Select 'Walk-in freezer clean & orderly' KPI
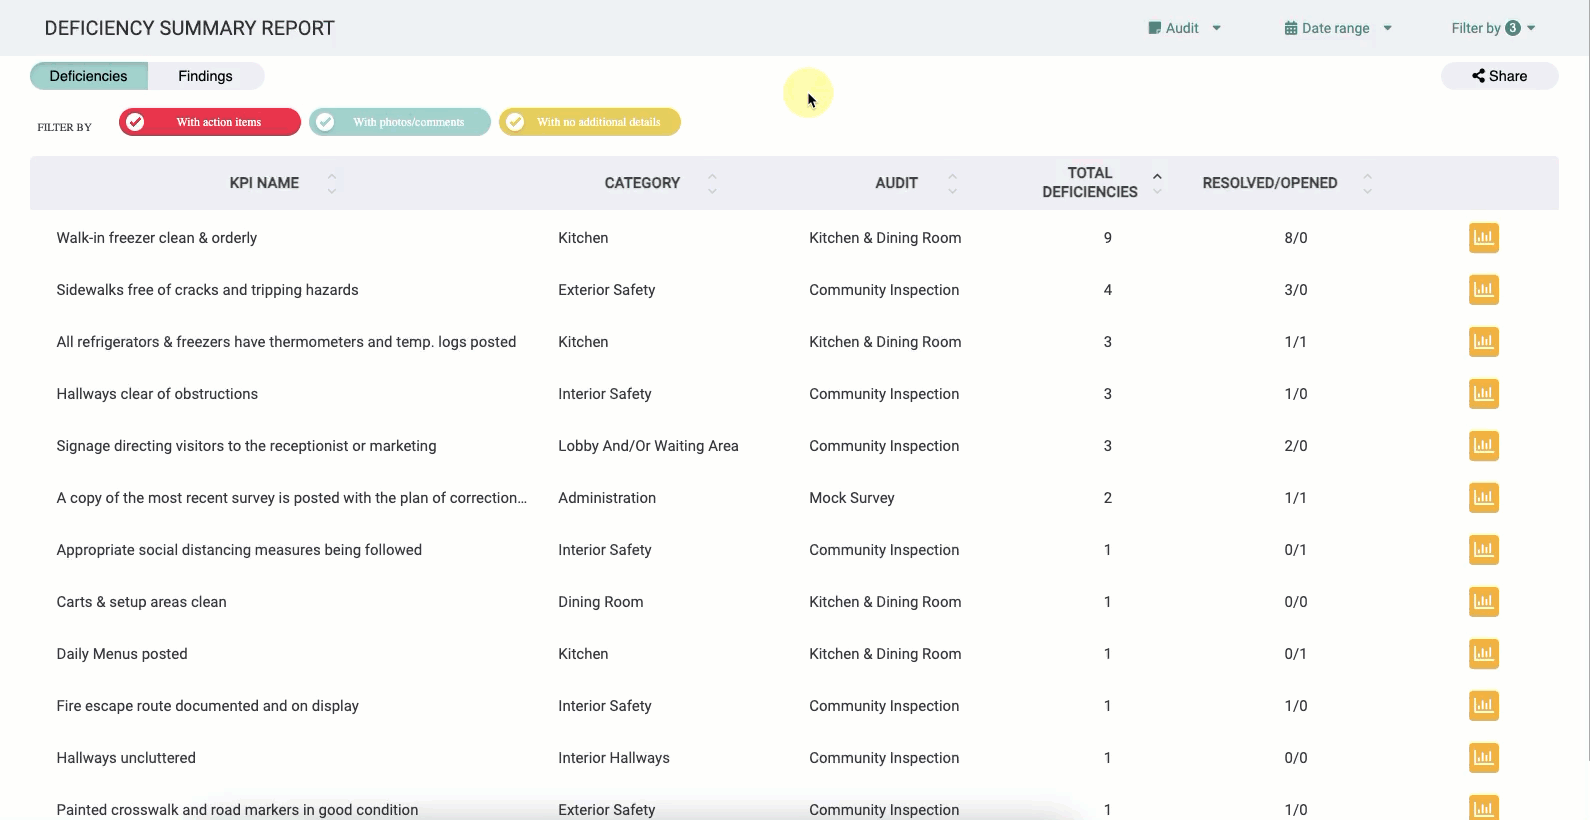This screenshot has height=820, width=1590. [x=157, y=238]
